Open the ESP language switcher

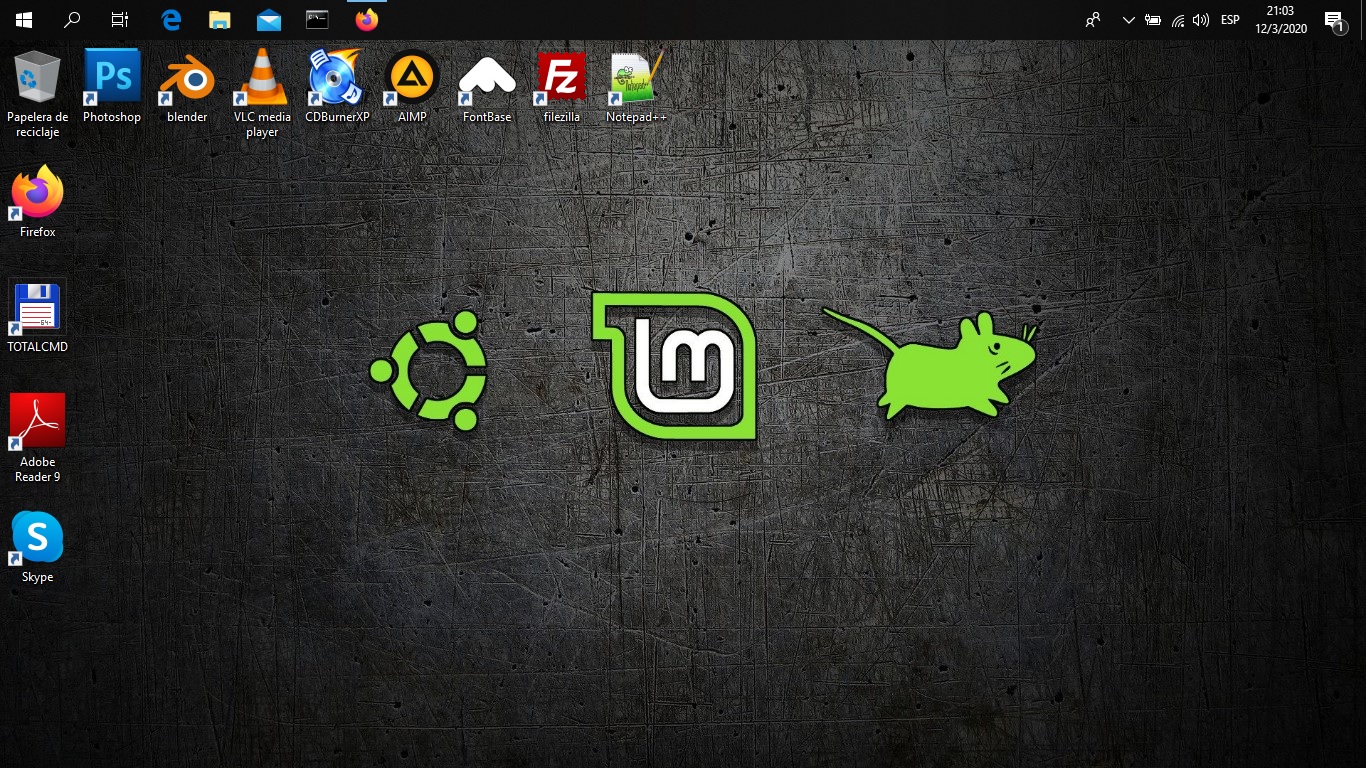(x=1229, y=19)
